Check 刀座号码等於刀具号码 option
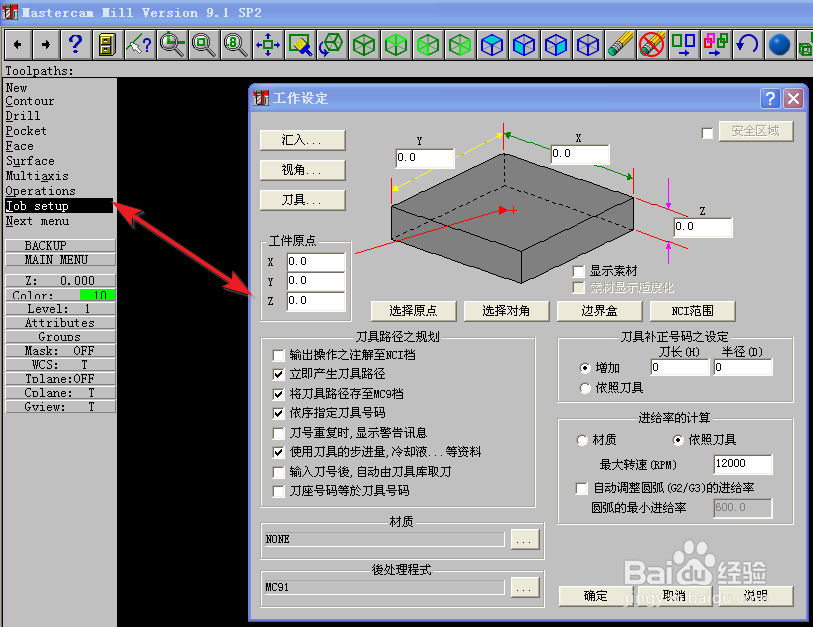 click(278, 491)
